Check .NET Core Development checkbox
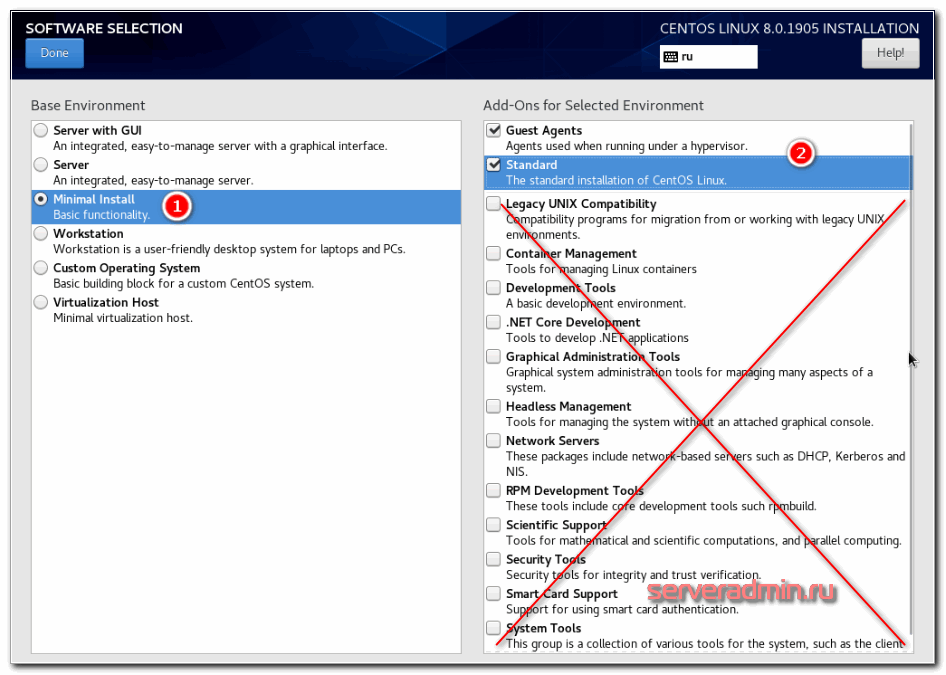This screenshot has width=946, height=675. coord(494,322)
